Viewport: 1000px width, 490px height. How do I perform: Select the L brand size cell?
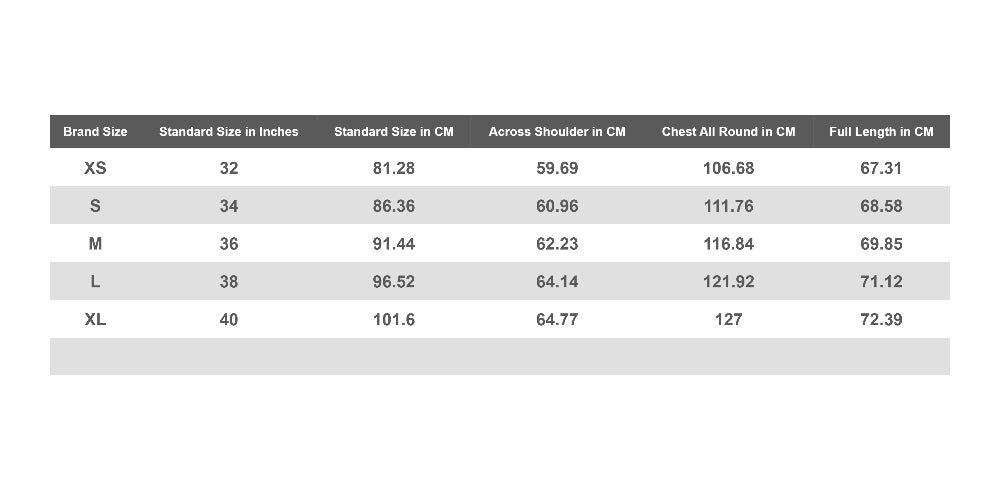tap(95, 281)
